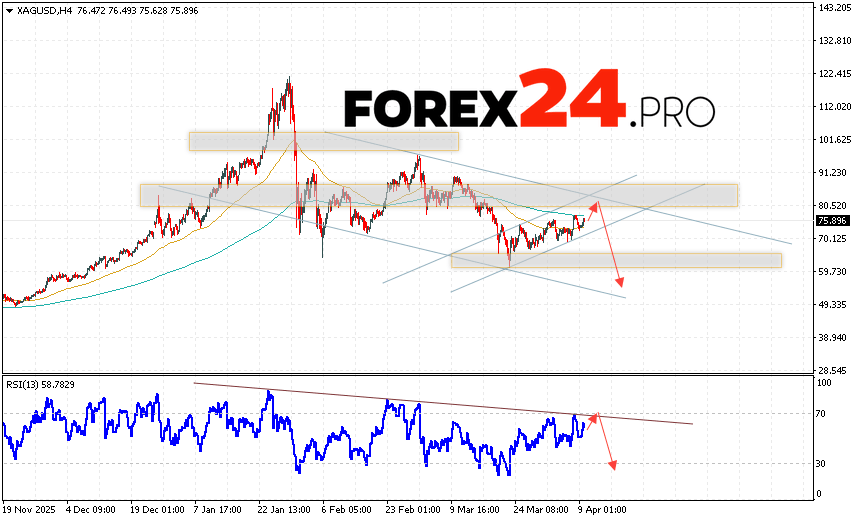This screenshot has height=521, width=854.
Task: Select the upper gray resistance zone near 101.625
Action: point(323,141)
